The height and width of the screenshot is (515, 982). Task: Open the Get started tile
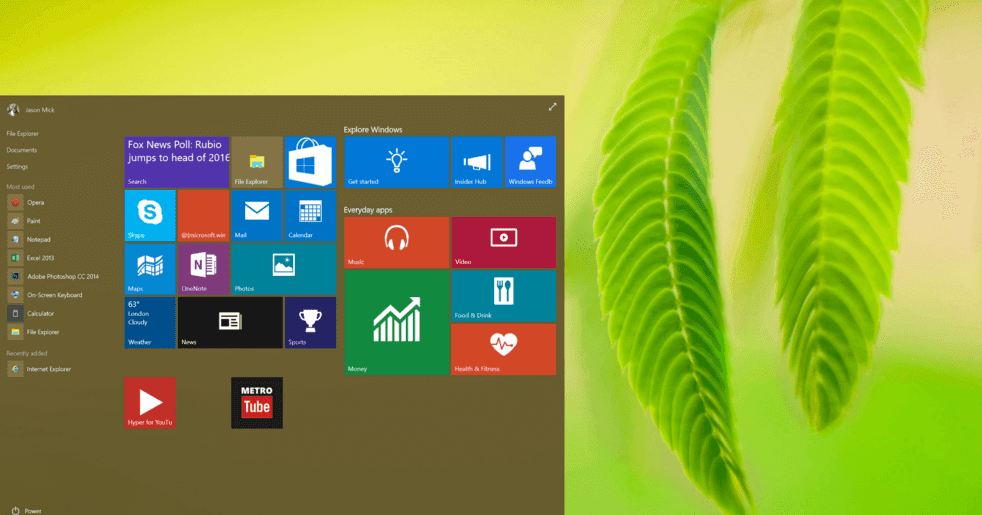point(396,162)
